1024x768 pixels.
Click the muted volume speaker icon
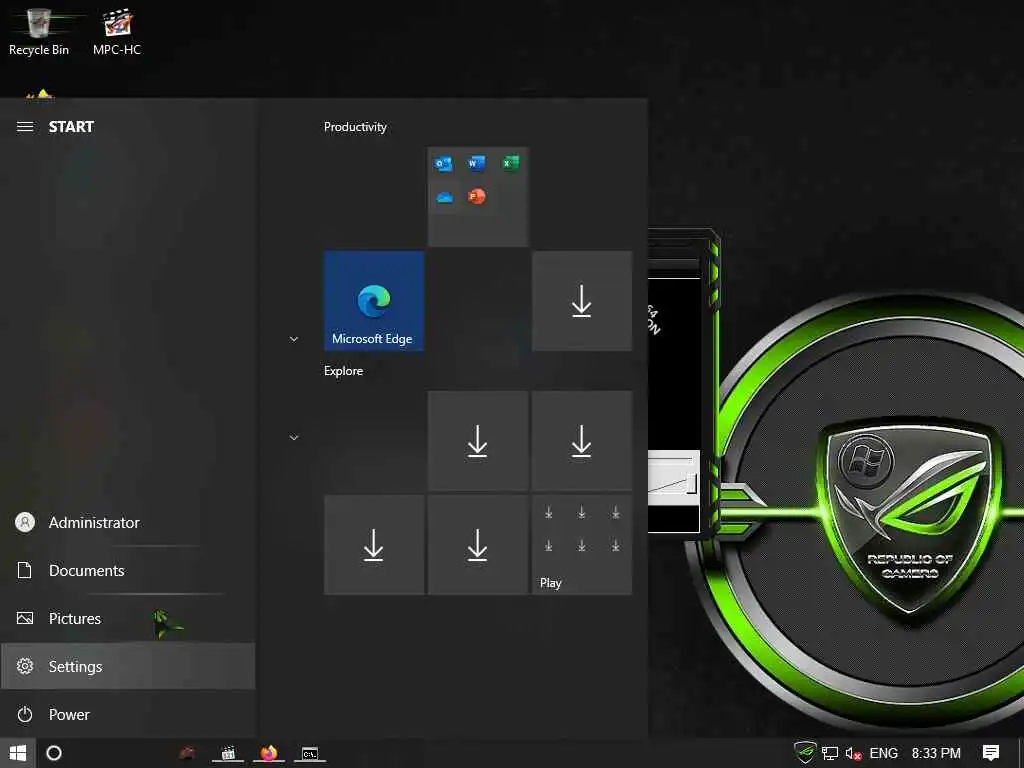coord(854,754)
